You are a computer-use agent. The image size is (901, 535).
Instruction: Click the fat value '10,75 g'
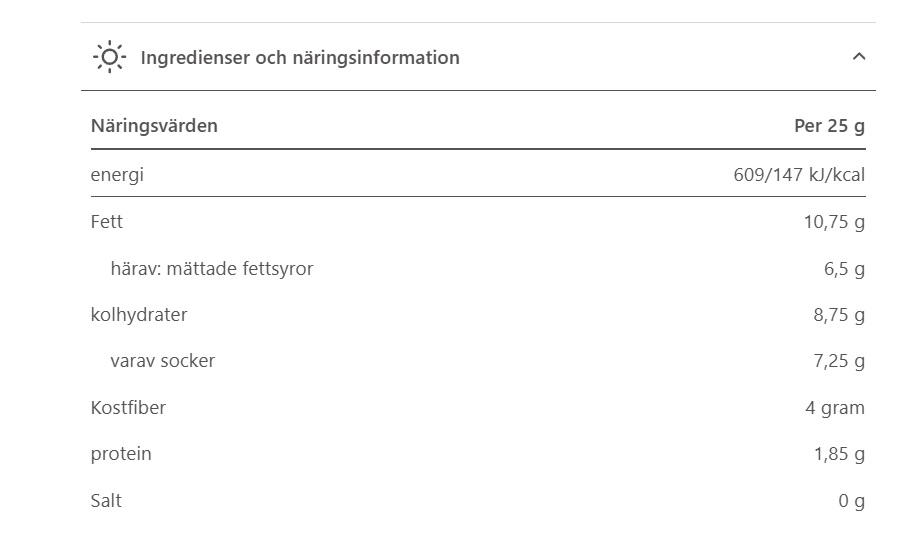point(834,222)
